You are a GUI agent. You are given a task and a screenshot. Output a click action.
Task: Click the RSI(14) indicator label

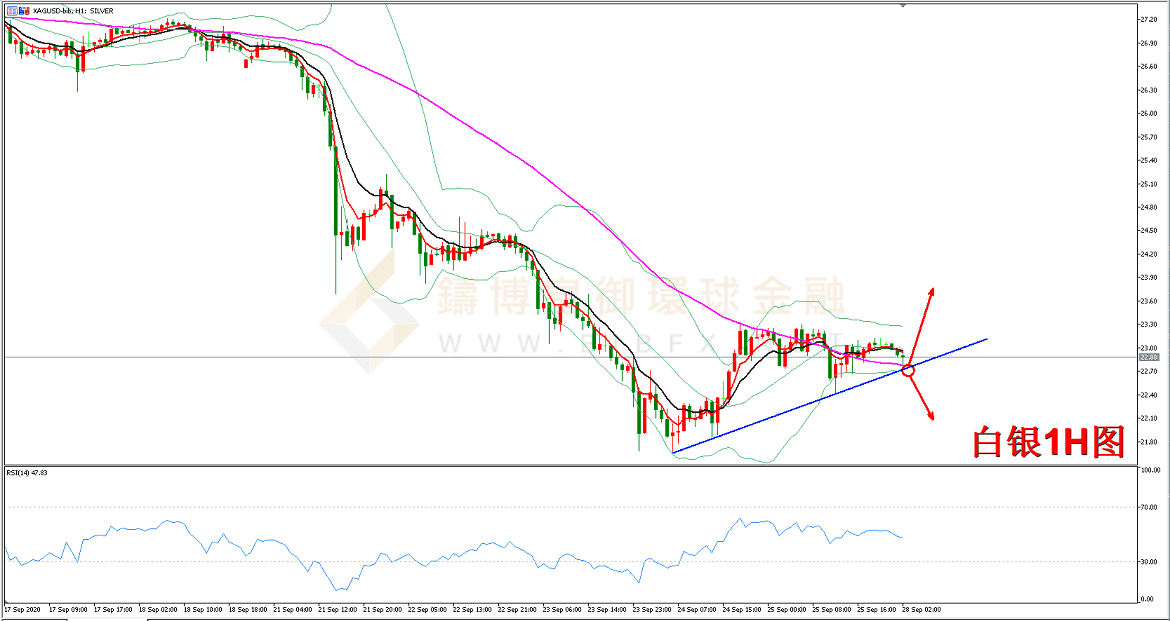tap(27, 472)
